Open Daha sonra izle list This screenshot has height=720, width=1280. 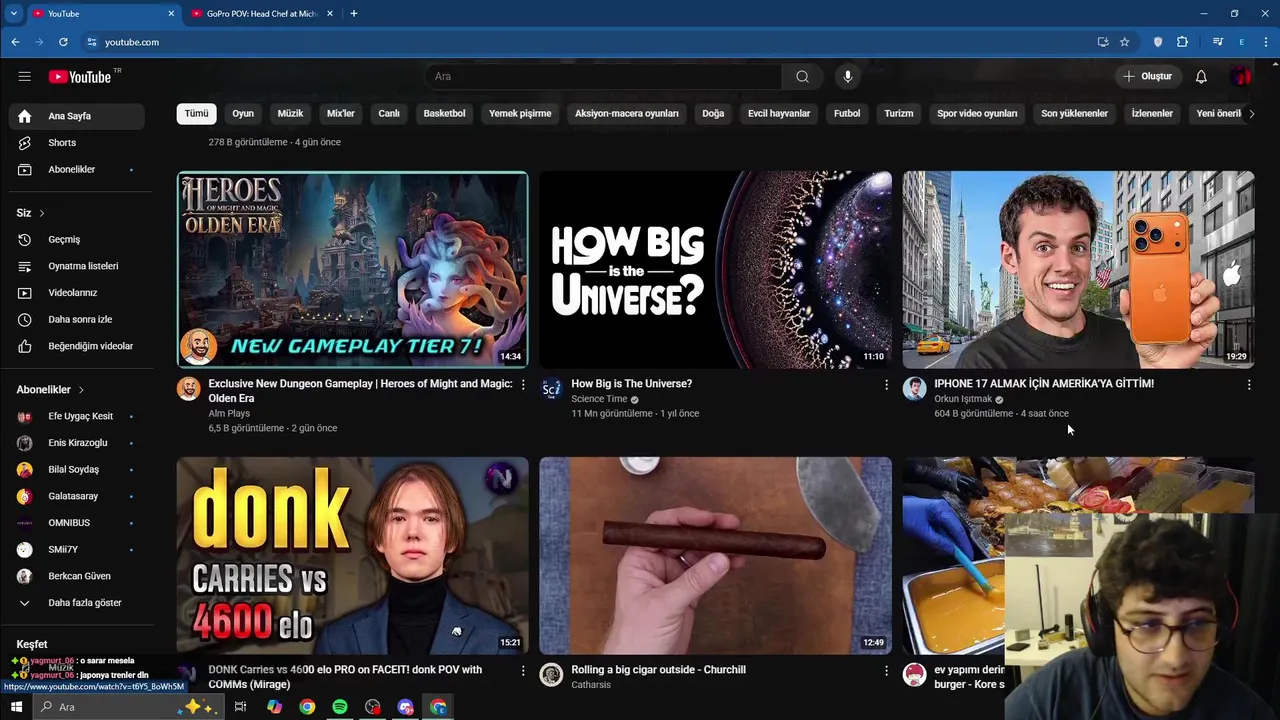pos(76,320)
